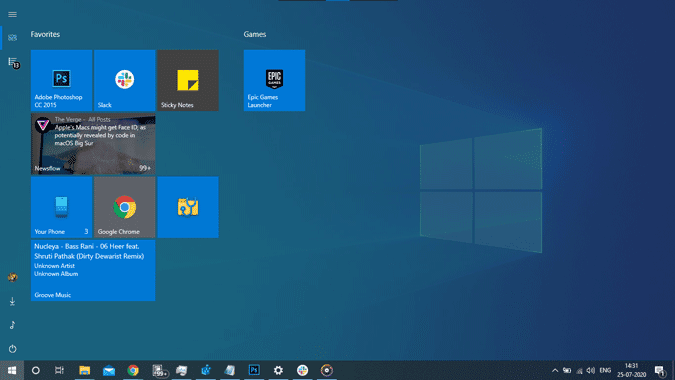The height and width of the screenshot is (380, 675).
Task: Open Groove Music disc on taskbar
Action: tap(327, 370)
